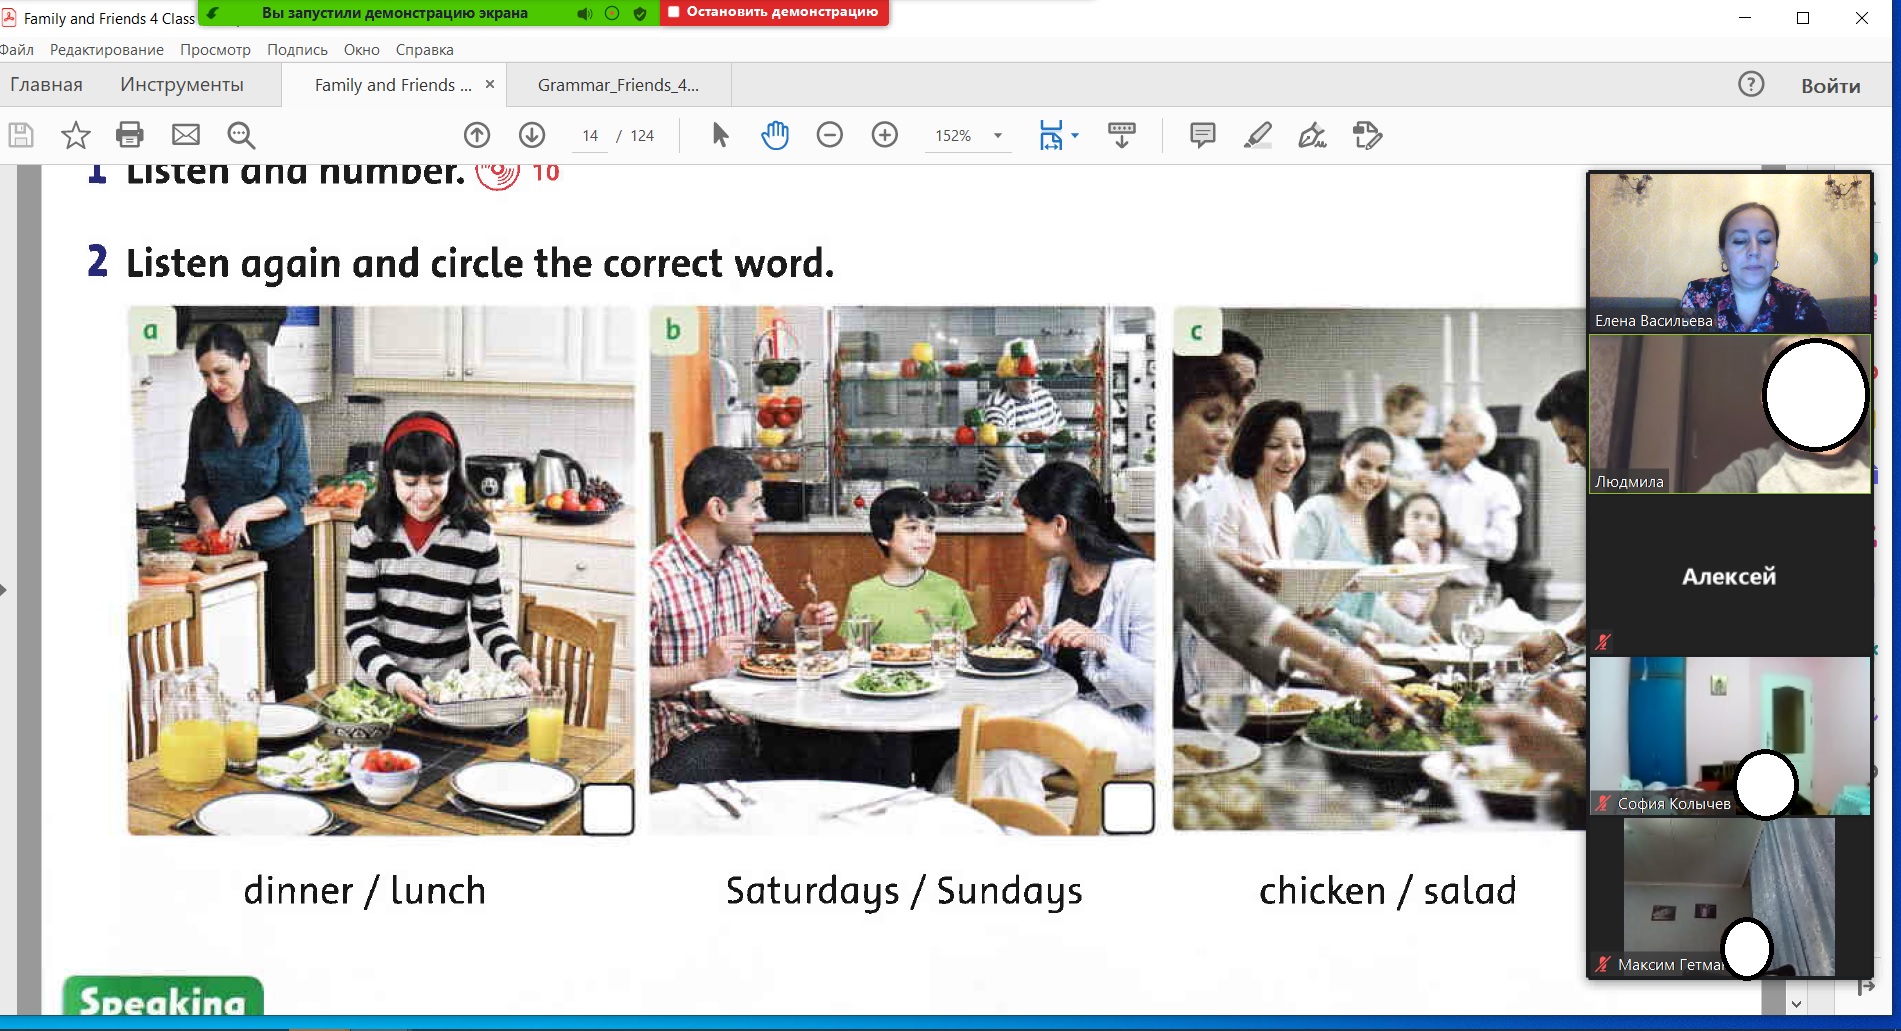This screenshot has height=1031, width=1901.
Task: Click the Войти sign-in button
Action: (1830, 86)
